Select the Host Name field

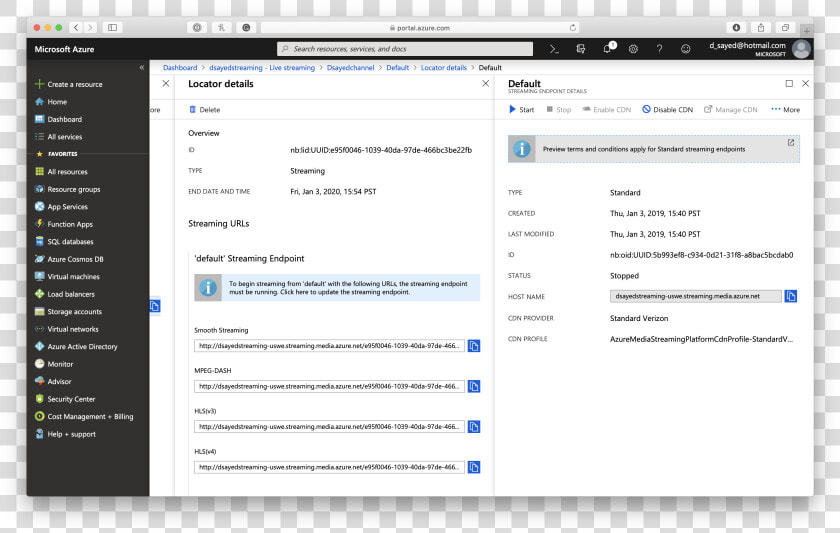[x=695, y=296]
